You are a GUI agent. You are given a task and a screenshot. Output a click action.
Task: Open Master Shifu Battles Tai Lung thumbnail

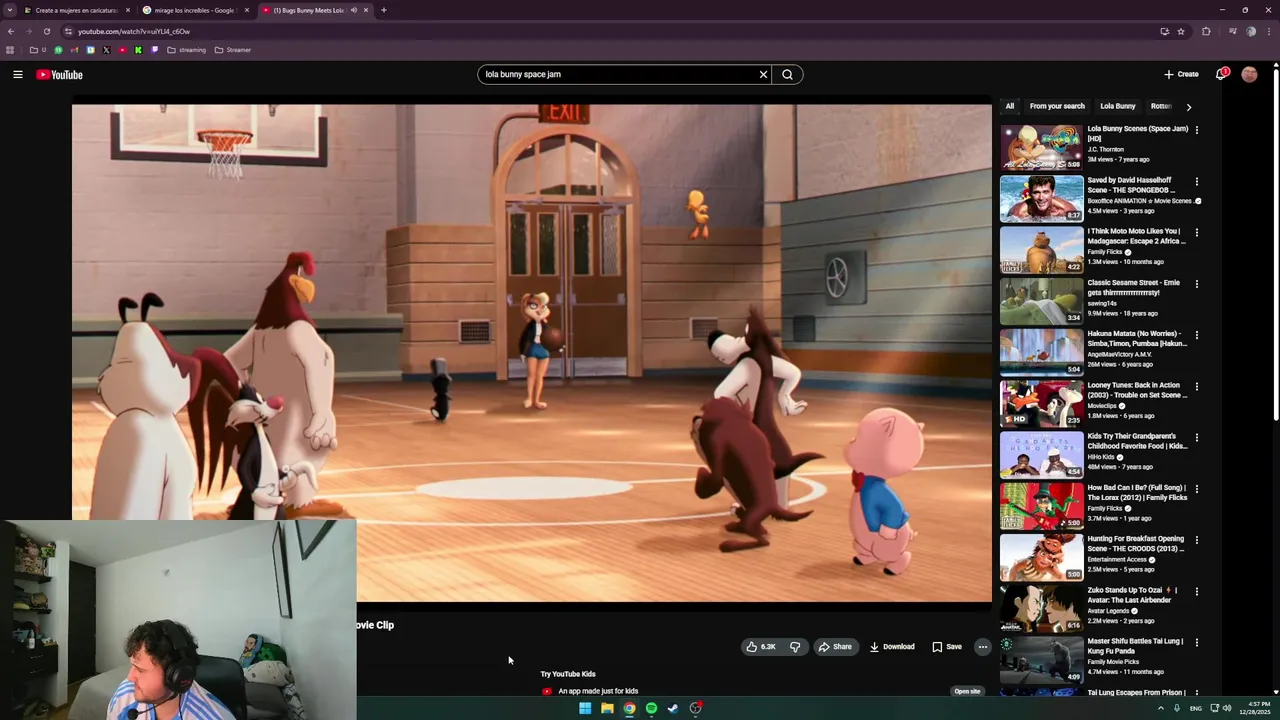point(1041,659)
